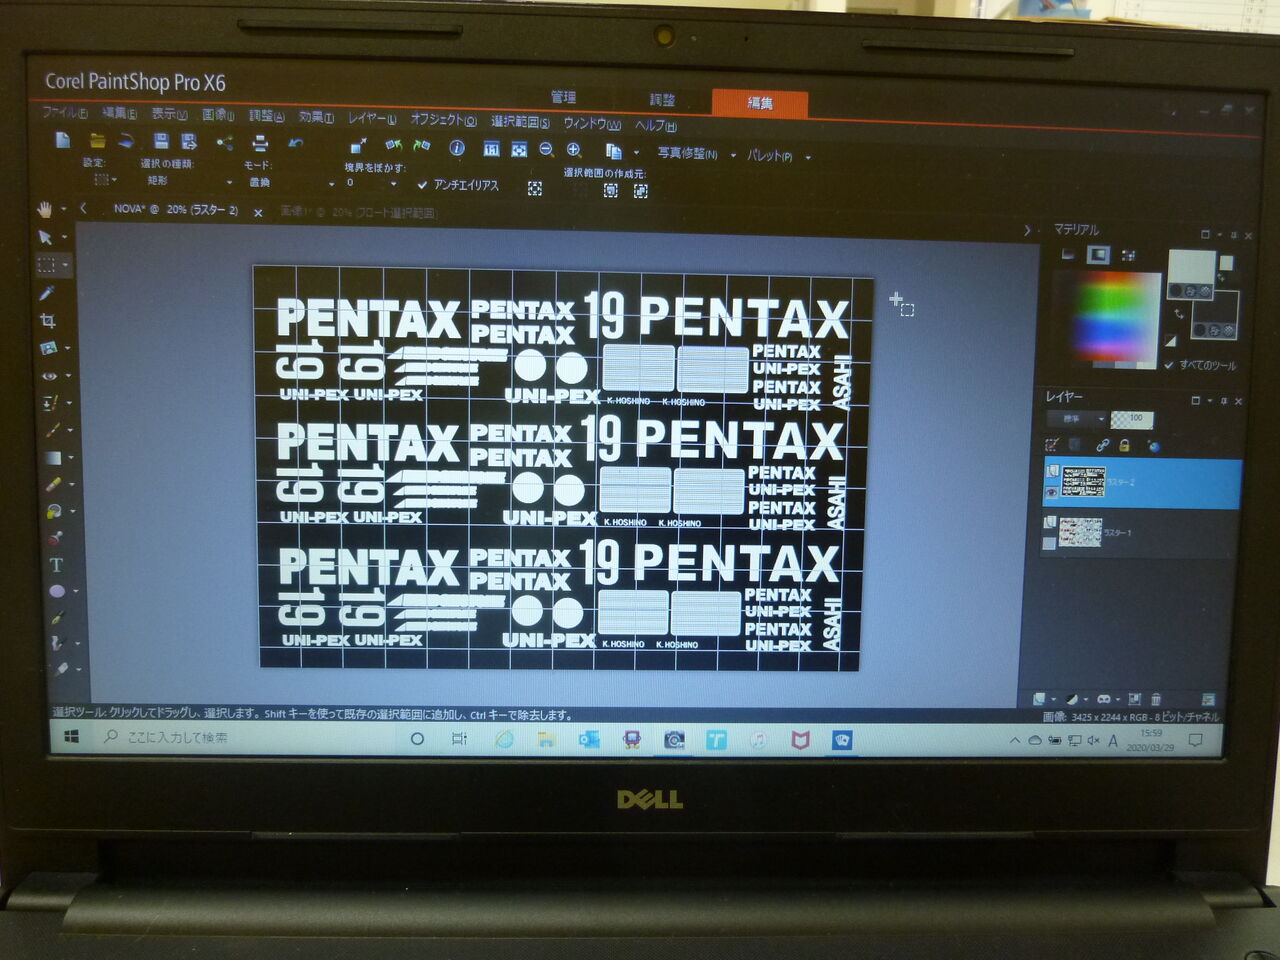Toggle the layer link chain icon
Viewport: 1280px width, 960px height.
[1102, 445]
